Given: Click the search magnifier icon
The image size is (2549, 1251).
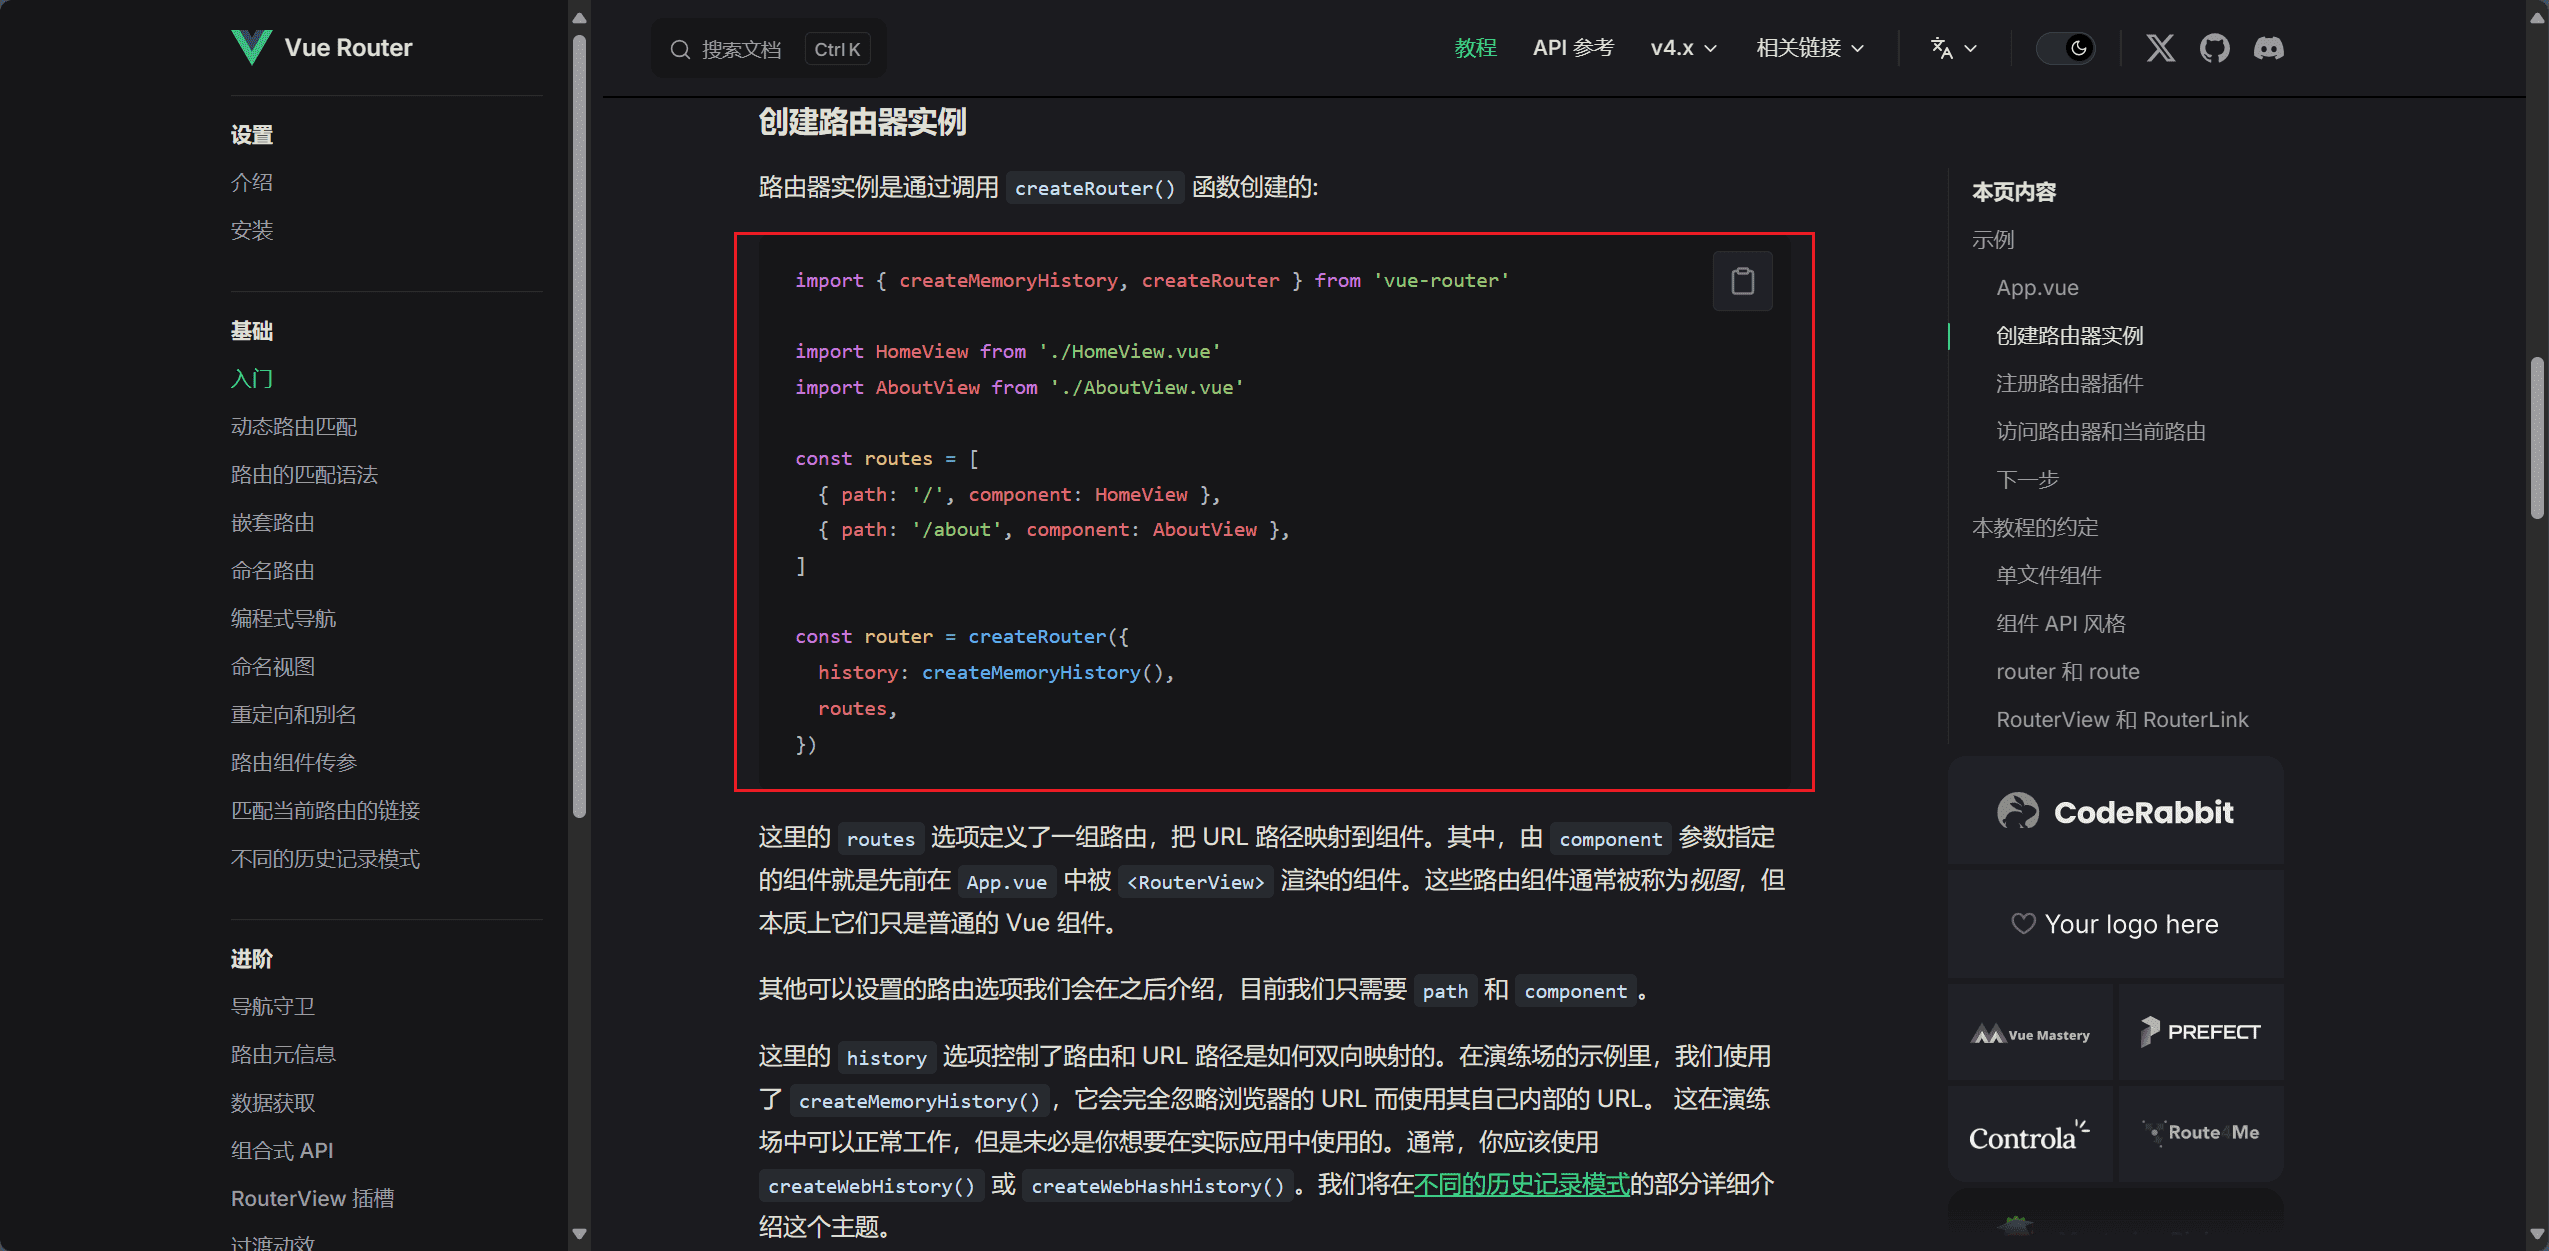Looking at the screenshot, I should tap(680, 49).
